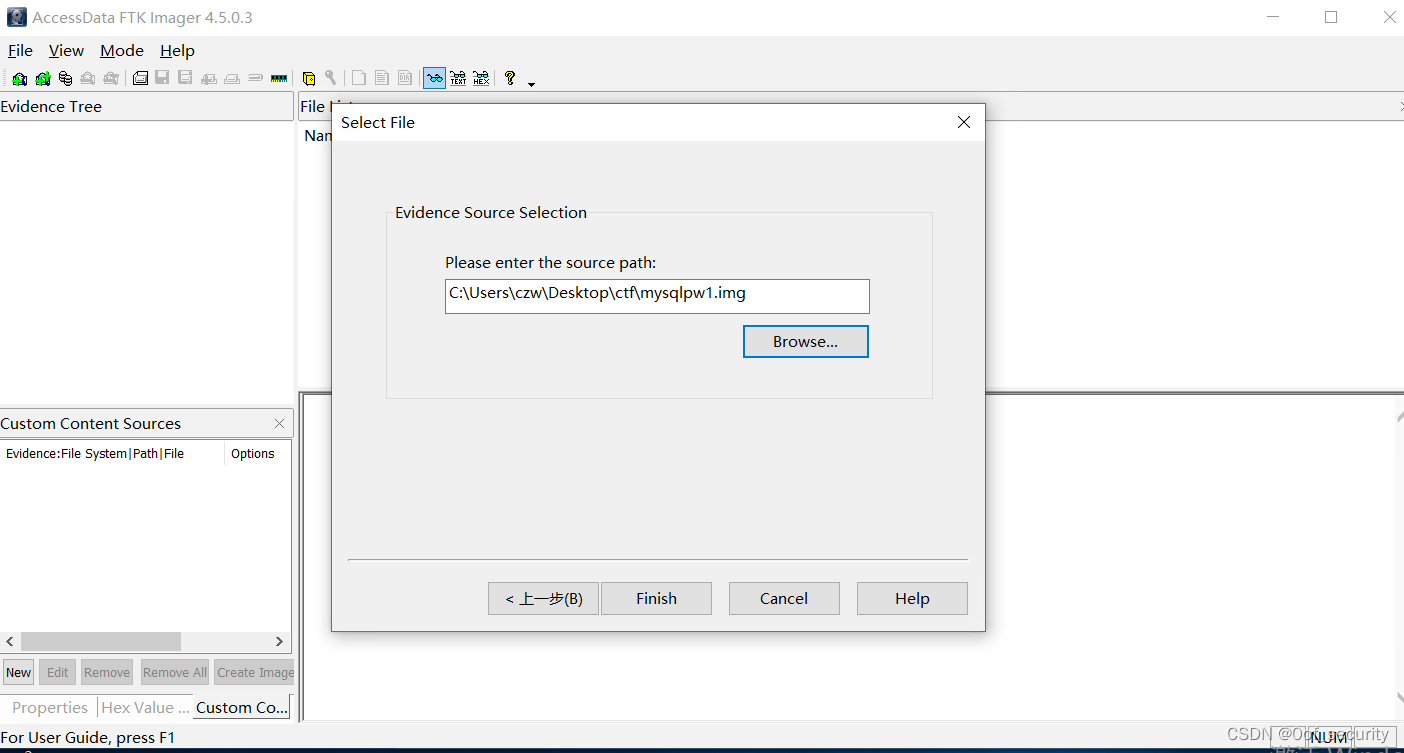Viewport: 1404px width, 753px height.
Task: Click the Evidence Tree panel title
Action: point(51,106)
